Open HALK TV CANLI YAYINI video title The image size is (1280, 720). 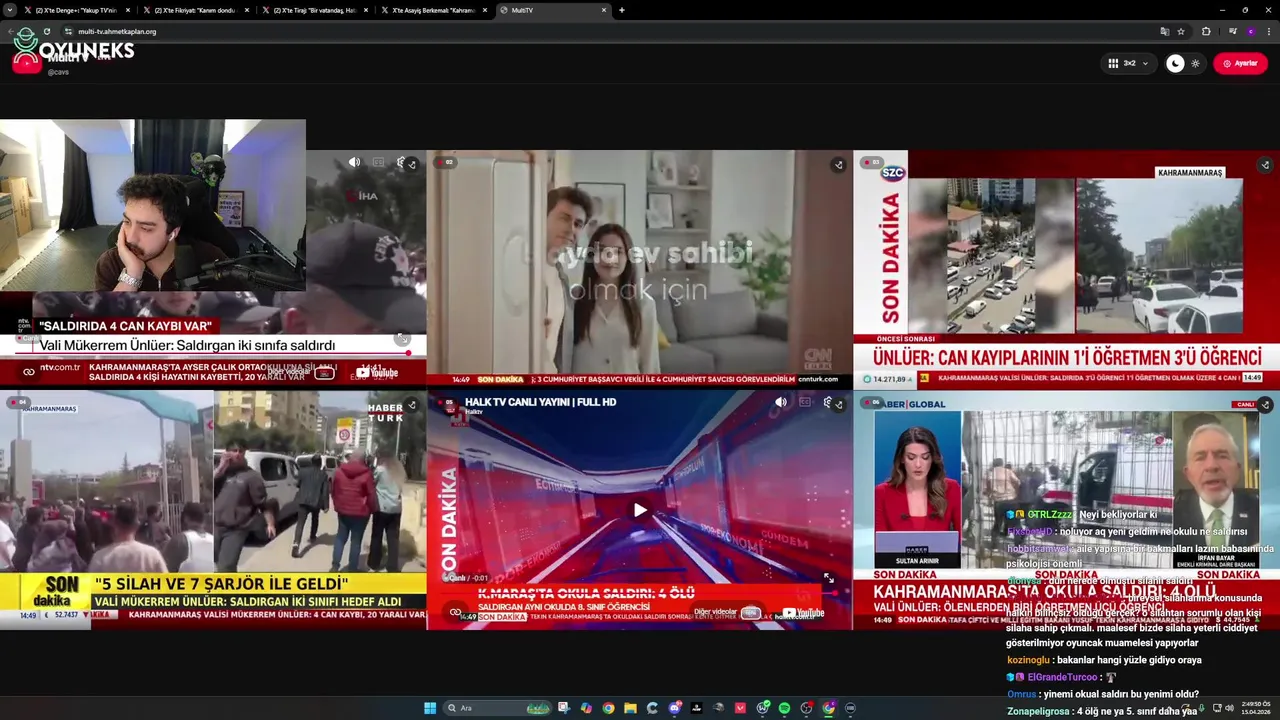540,402
